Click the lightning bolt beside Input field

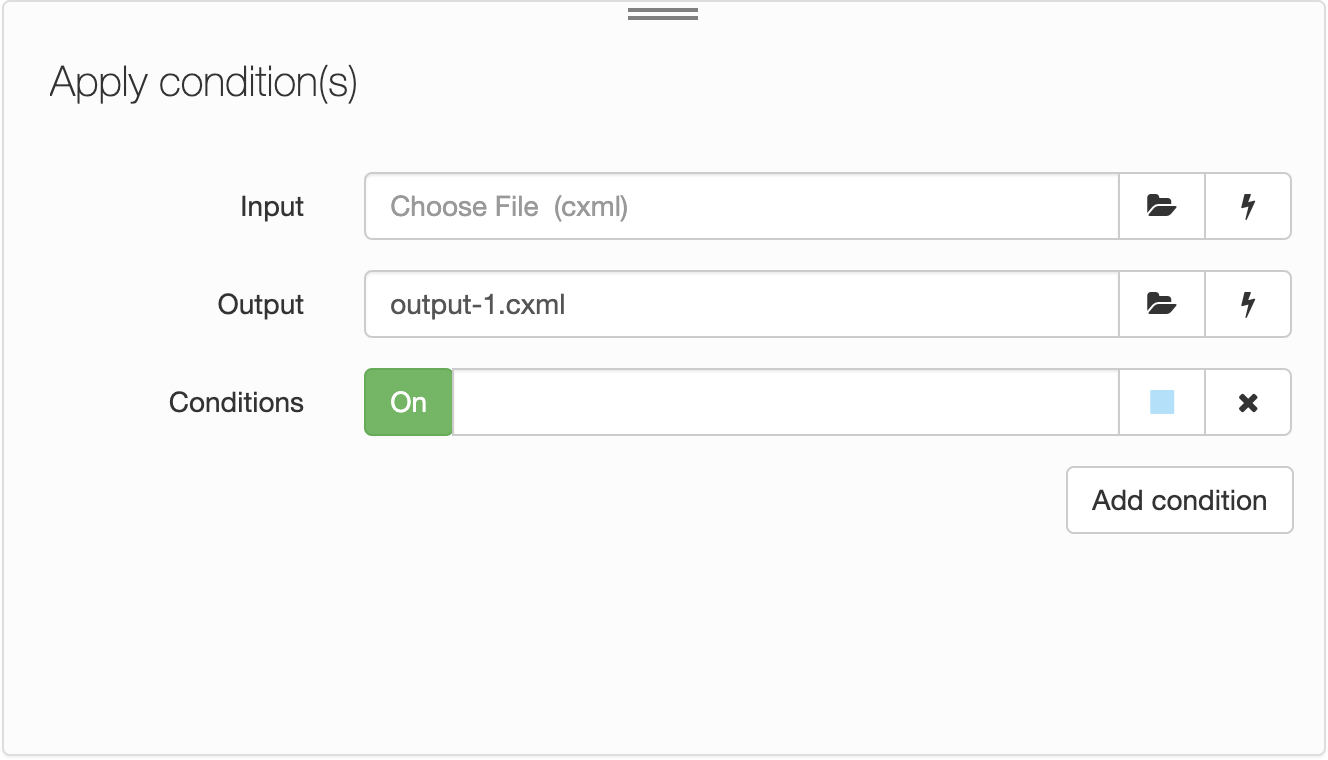[x=1248, y=206]
